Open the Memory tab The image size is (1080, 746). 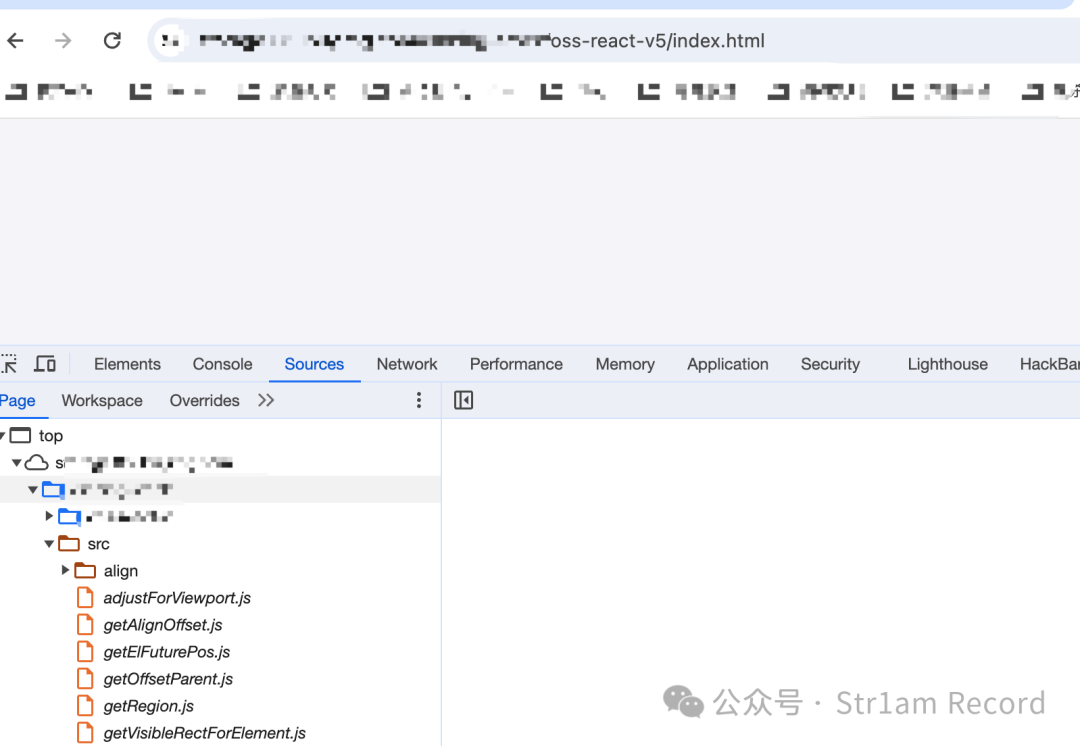(x=625, y=364)
